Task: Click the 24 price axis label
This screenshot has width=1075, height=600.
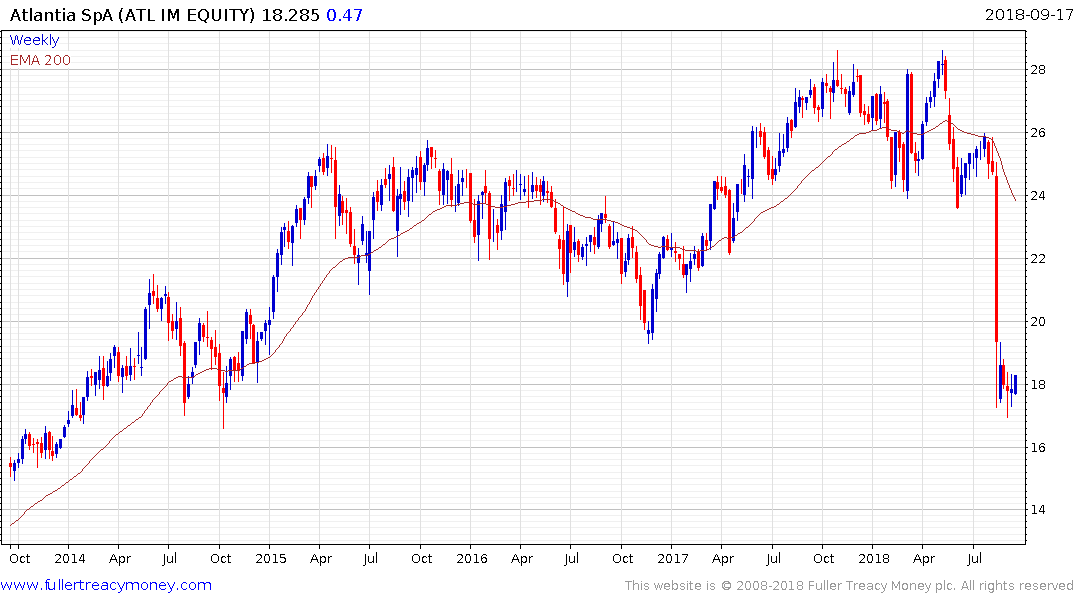Action: [1038, 196]
